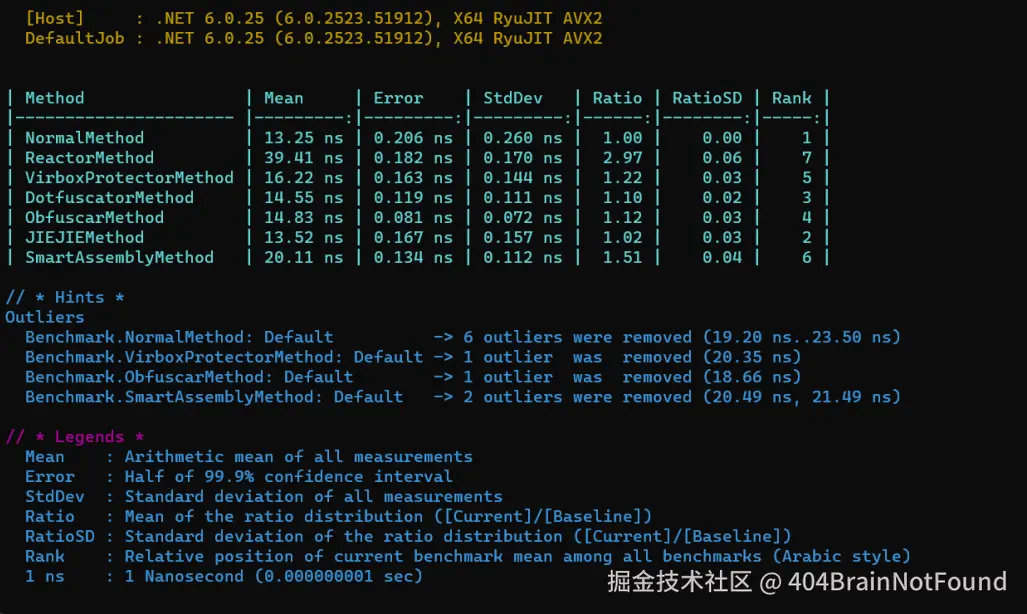Select the SmartAssemblyMethod row name

119,258
